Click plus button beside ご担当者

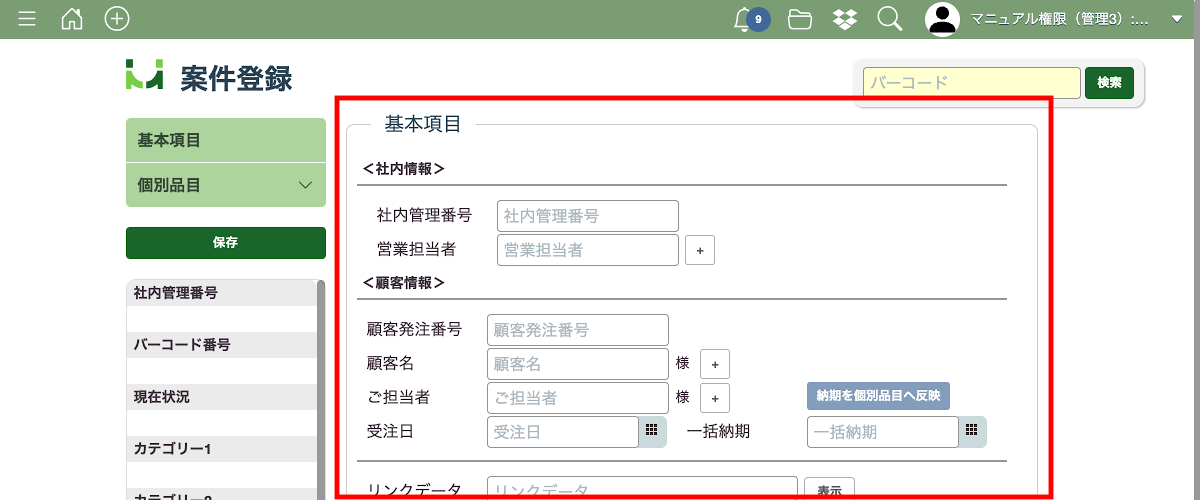click(x=714, y=398)
